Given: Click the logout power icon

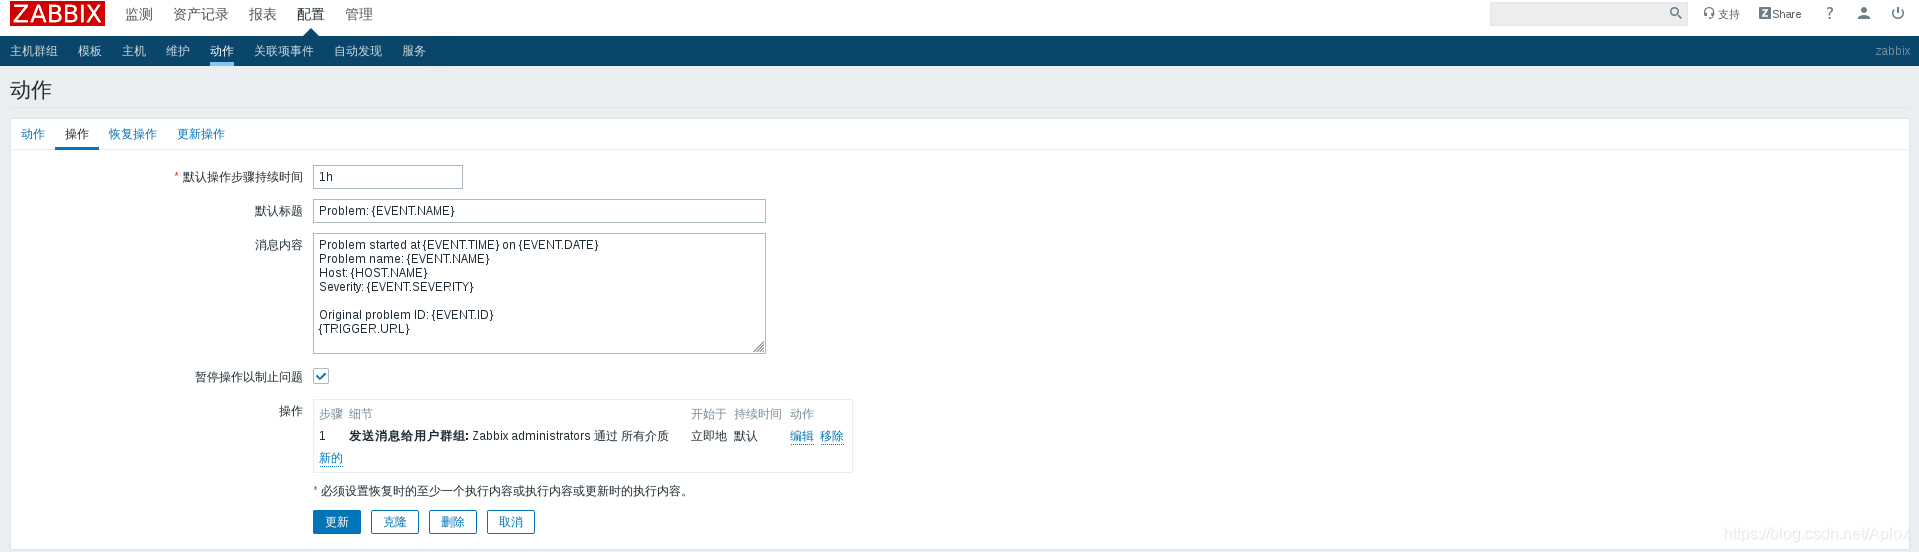Looking at the screenshot, I should 1897,13.
